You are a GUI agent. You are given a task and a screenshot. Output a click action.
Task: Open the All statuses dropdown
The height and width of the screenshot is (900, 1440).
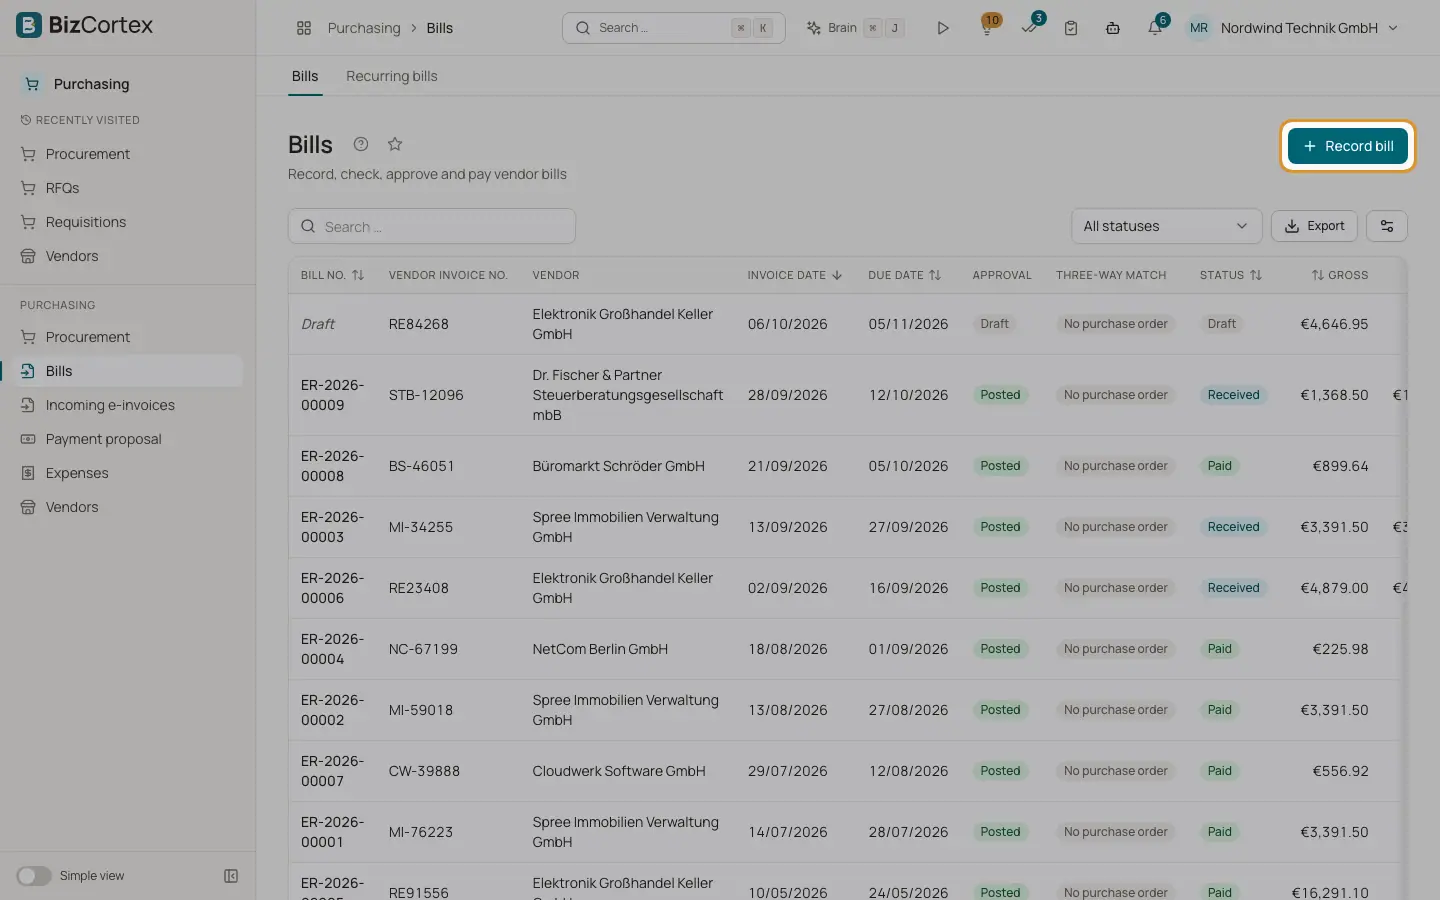click(1166, 226)
